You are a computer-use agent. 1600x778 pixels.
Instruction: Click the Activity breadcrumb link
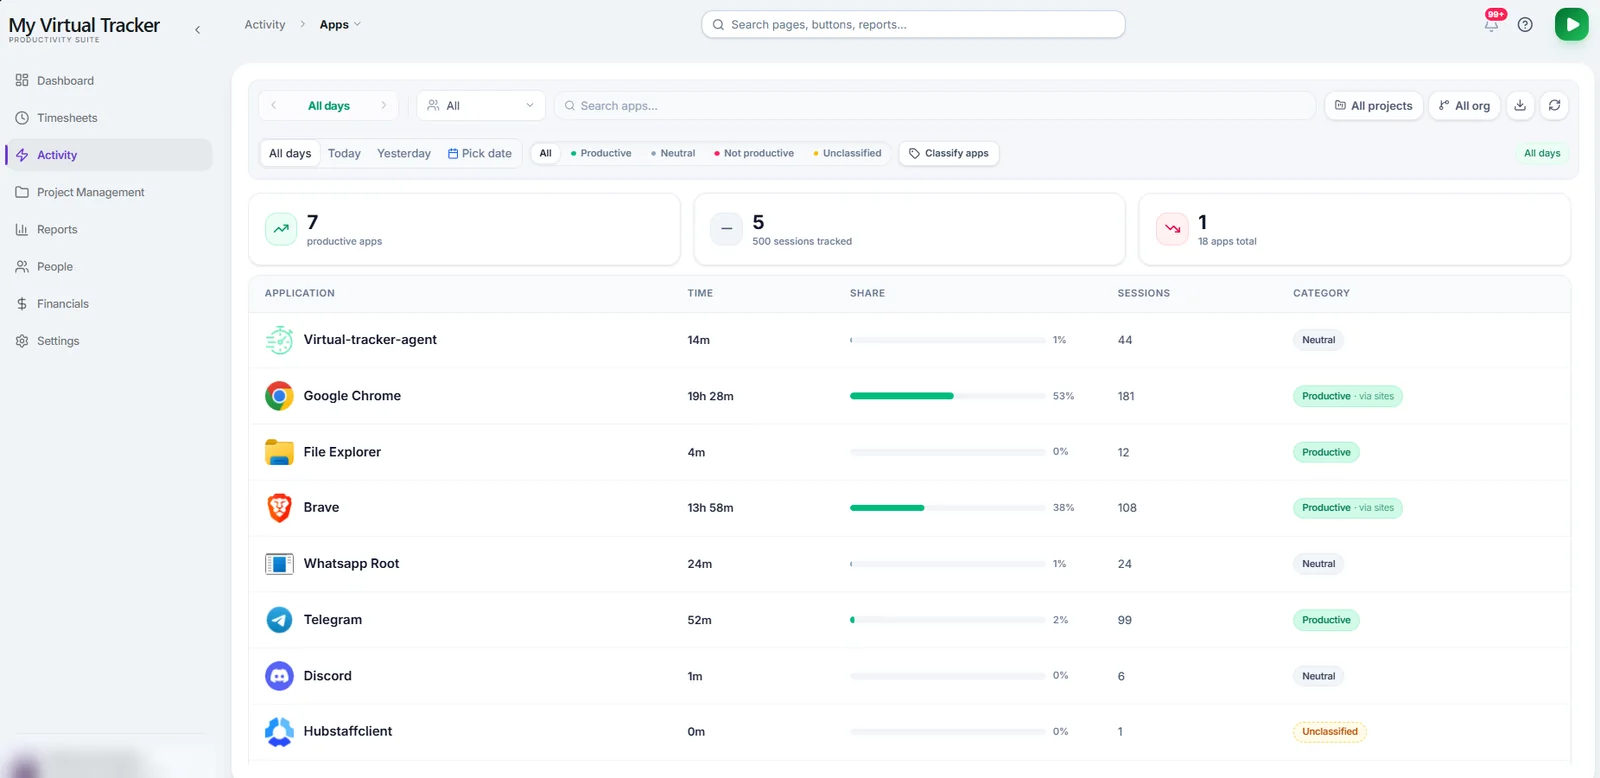pos(265,24)
